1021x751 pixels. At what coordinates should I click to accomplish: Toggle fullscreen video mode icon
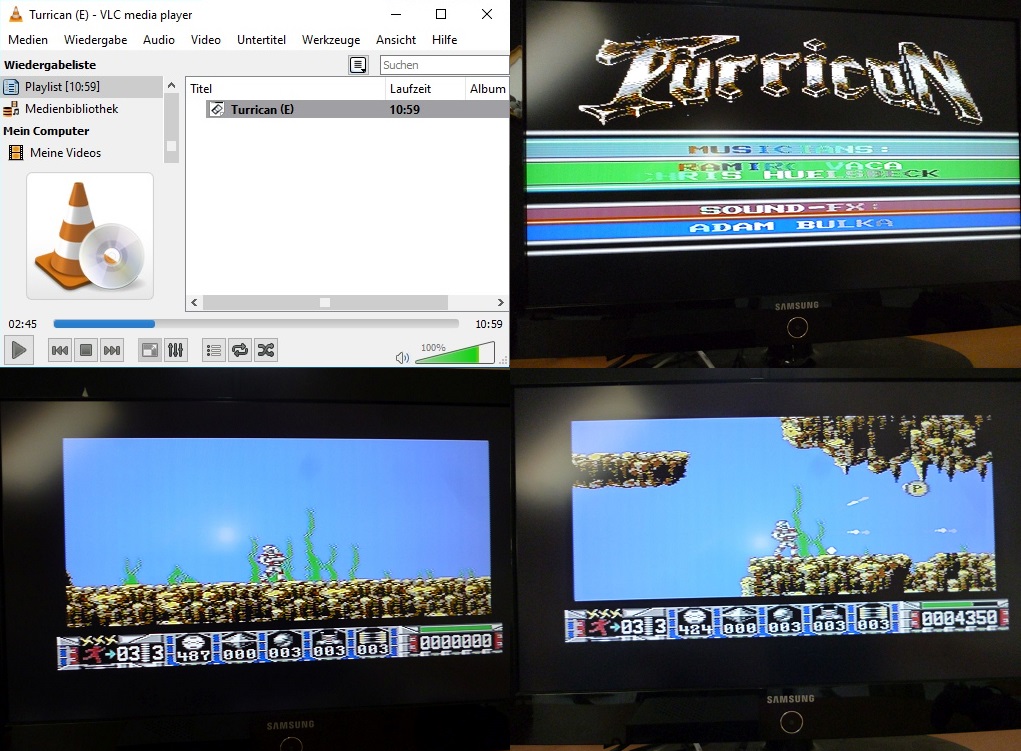[x=150, y=350]
